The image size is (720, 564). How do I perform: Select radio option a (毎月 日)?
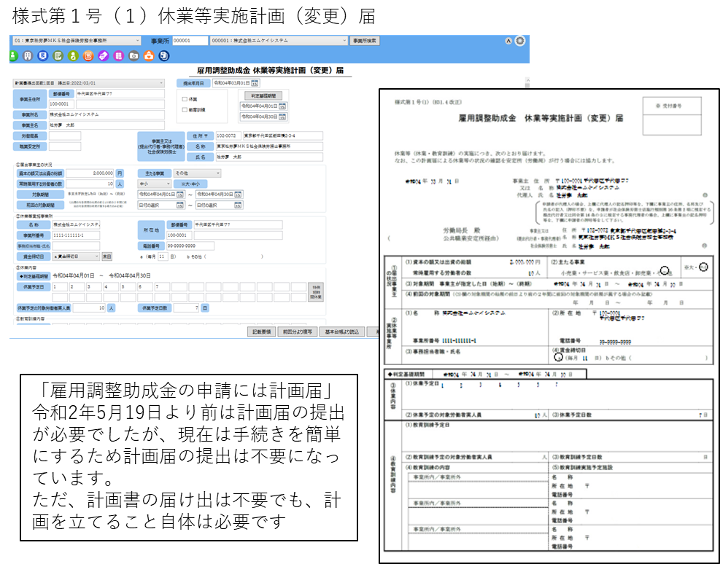coord(141,257)
